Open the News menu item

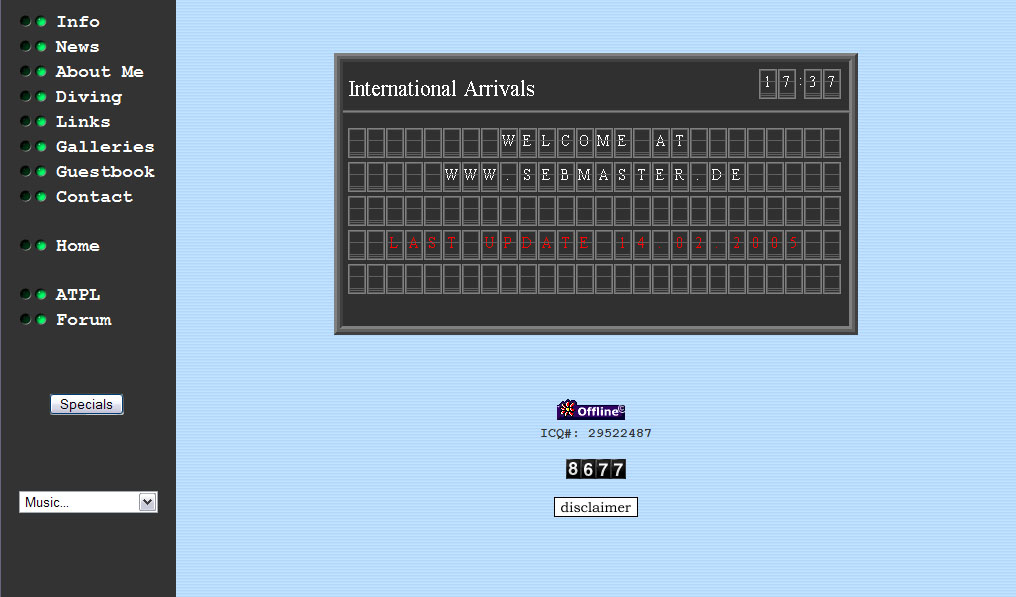(x=77, y=47)
